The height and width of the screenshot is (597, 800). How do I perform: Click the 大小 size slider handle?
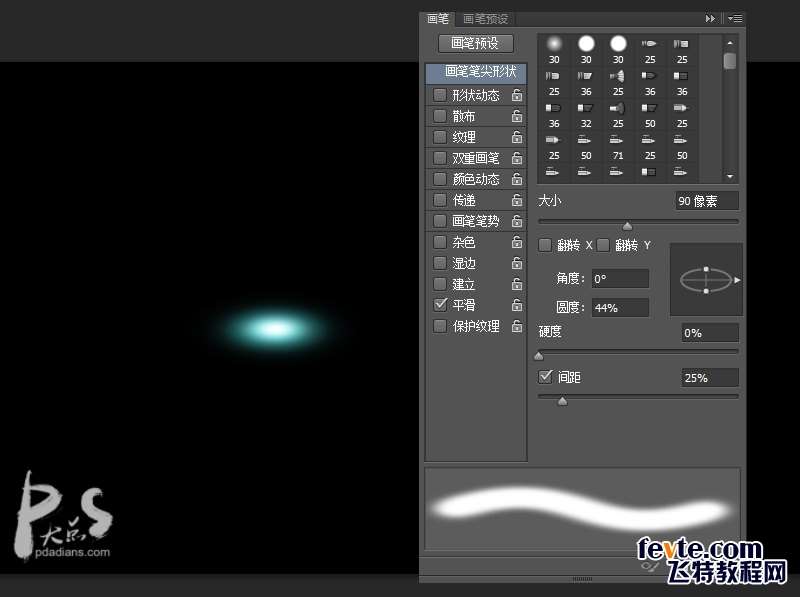pyautogui.click(x=627, y=226)
